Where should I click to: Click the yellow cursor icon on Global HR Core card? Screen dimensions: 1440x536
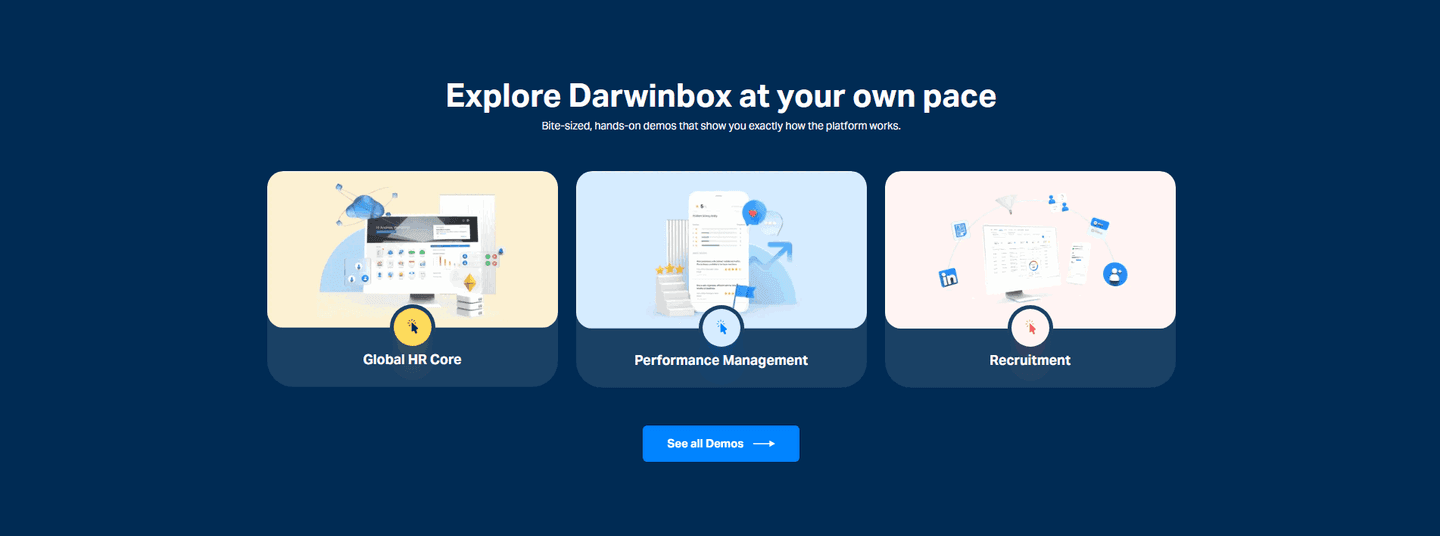(412, 327)
